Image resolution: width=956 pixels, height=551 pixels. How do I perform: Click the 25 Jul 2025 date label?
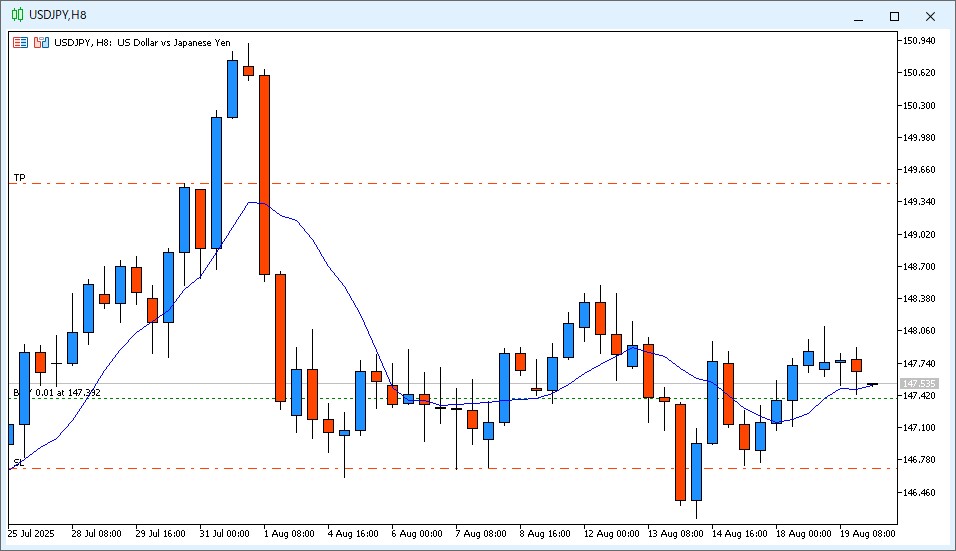(31, 534)
